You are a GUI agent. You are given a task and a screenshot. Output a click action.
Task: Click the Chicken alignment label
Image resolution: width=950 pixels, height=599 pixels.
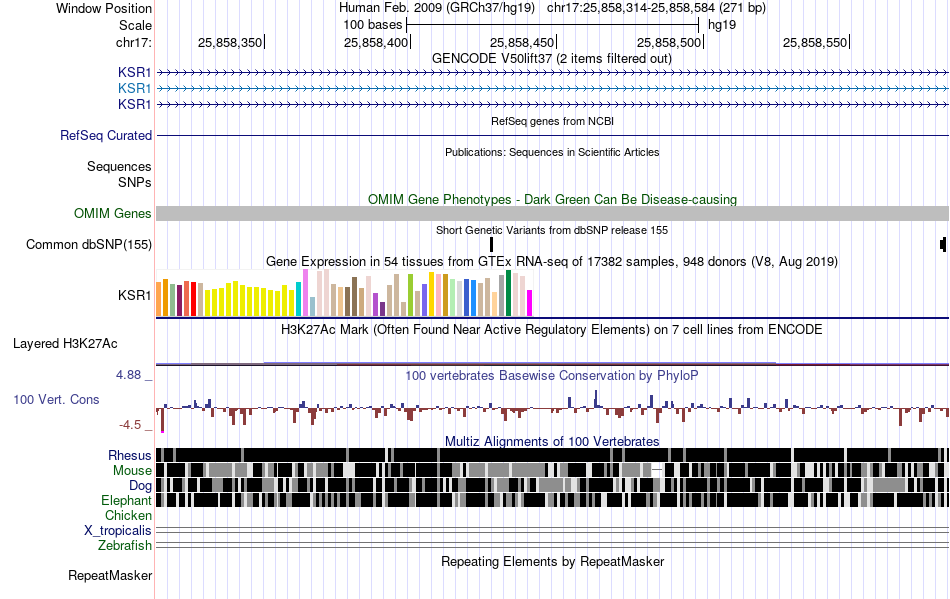point(128,515)
